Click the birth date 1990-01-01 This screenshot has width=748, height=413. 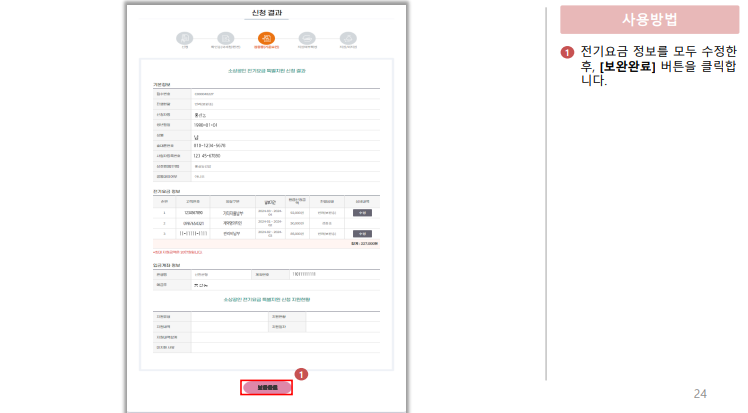point(205,125)
